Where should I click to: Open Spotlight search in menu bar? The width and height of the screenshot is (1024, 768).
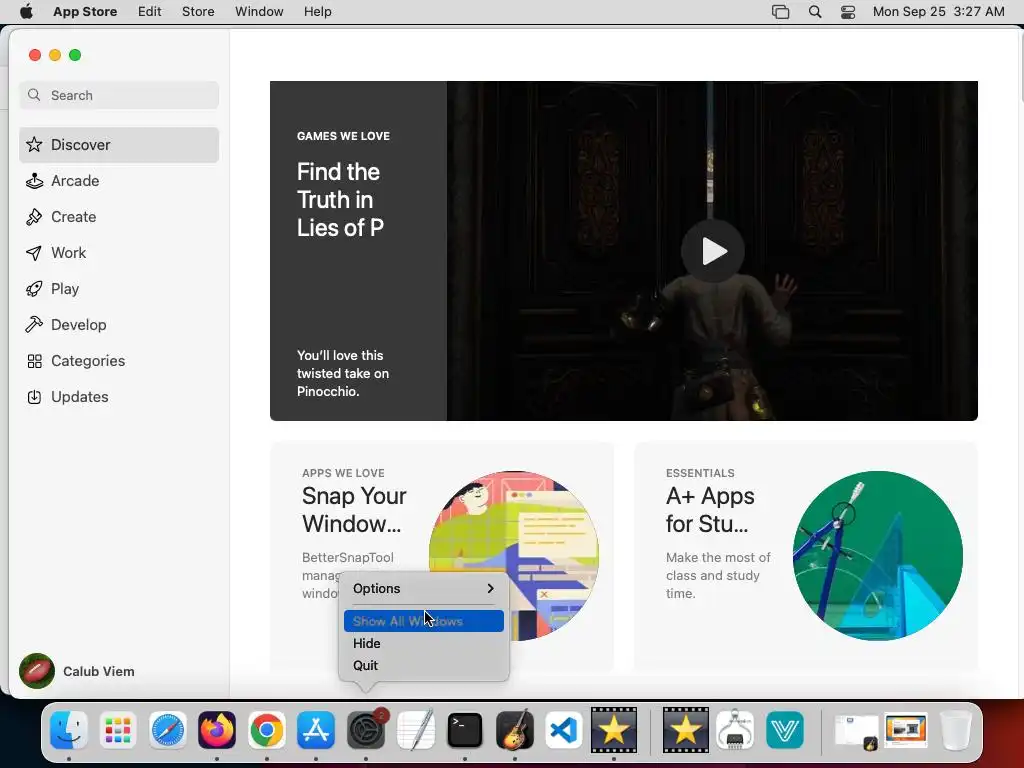814,12
